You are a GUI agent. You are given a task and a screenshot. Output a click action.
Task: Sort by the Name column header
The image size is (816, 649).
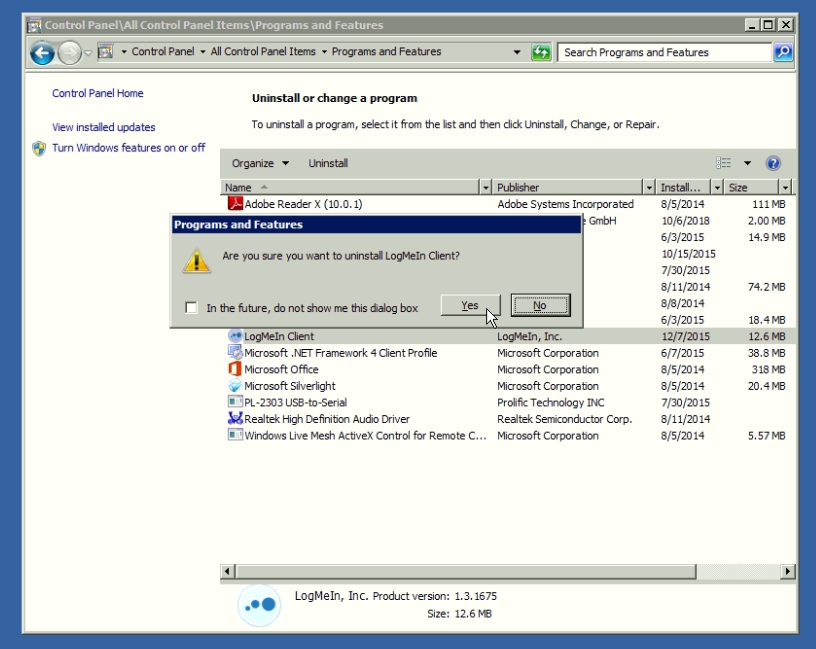[350, 187]
